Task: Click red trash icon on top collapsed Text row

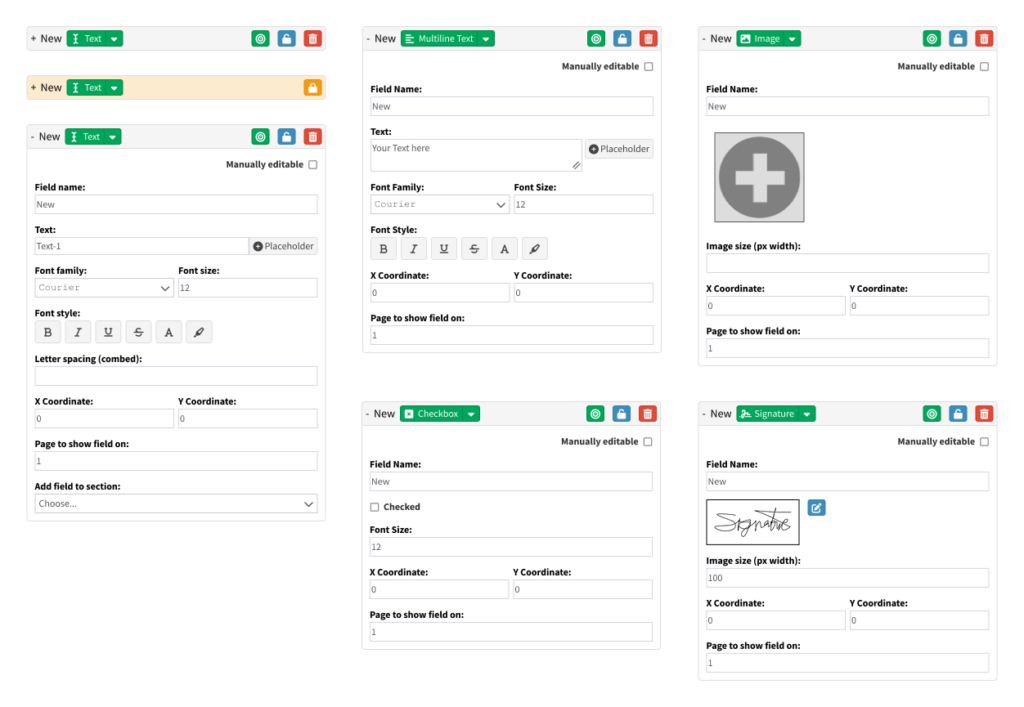Action: coord(313,39)
